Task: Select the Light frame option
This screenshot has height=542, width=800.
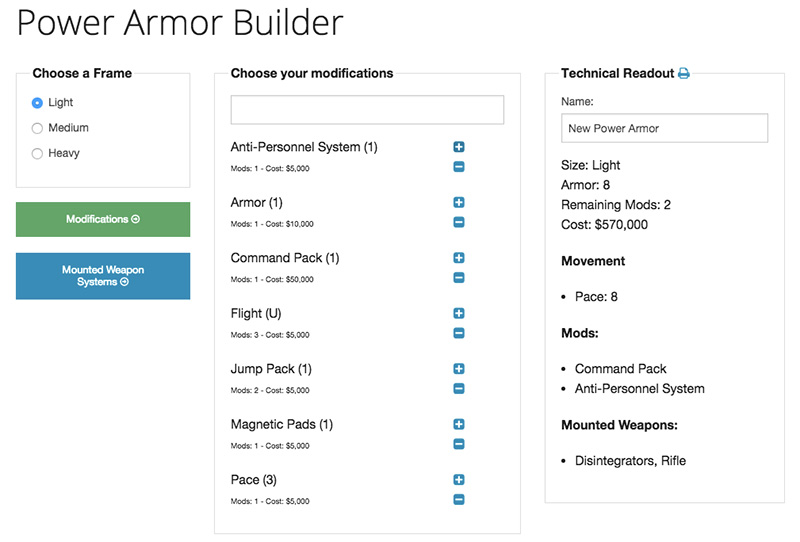Action: click(x=37, y=103)
